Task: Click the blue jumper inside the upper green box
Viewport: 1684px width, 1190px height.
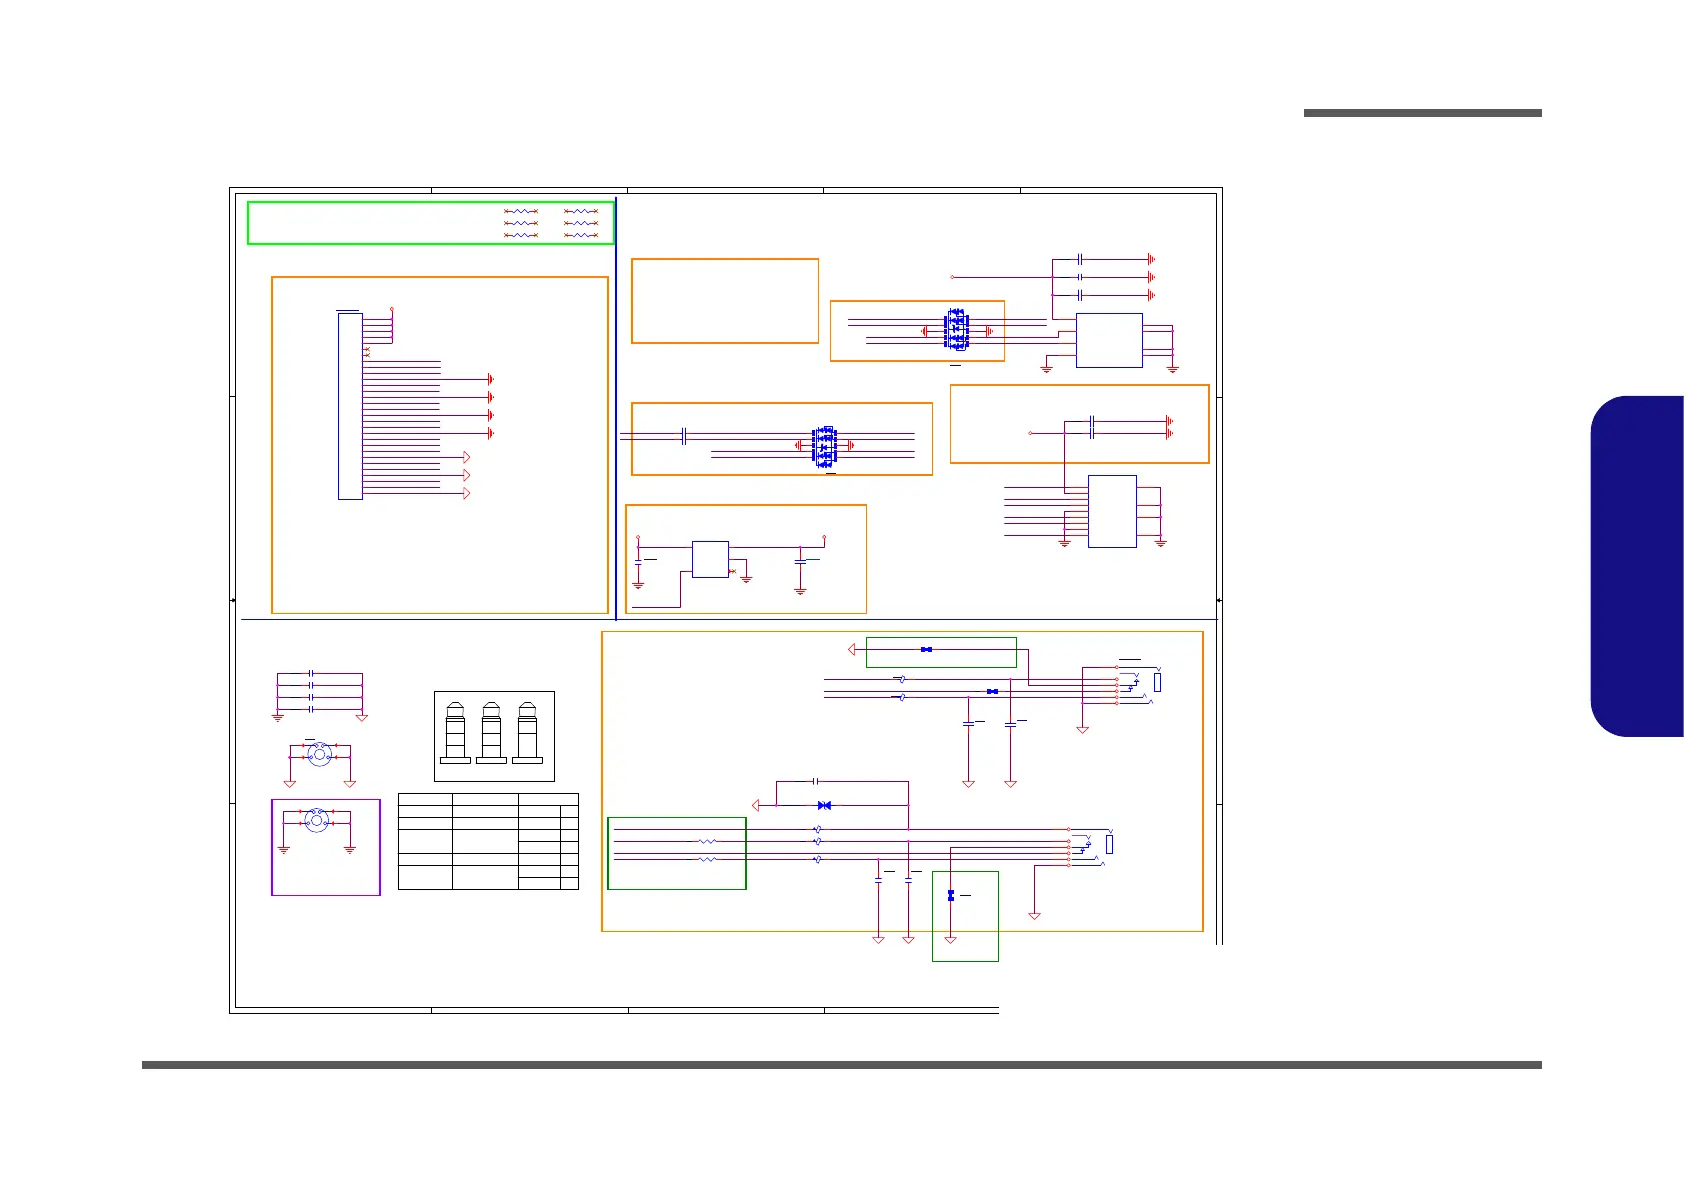Action: tap(926, 650)
